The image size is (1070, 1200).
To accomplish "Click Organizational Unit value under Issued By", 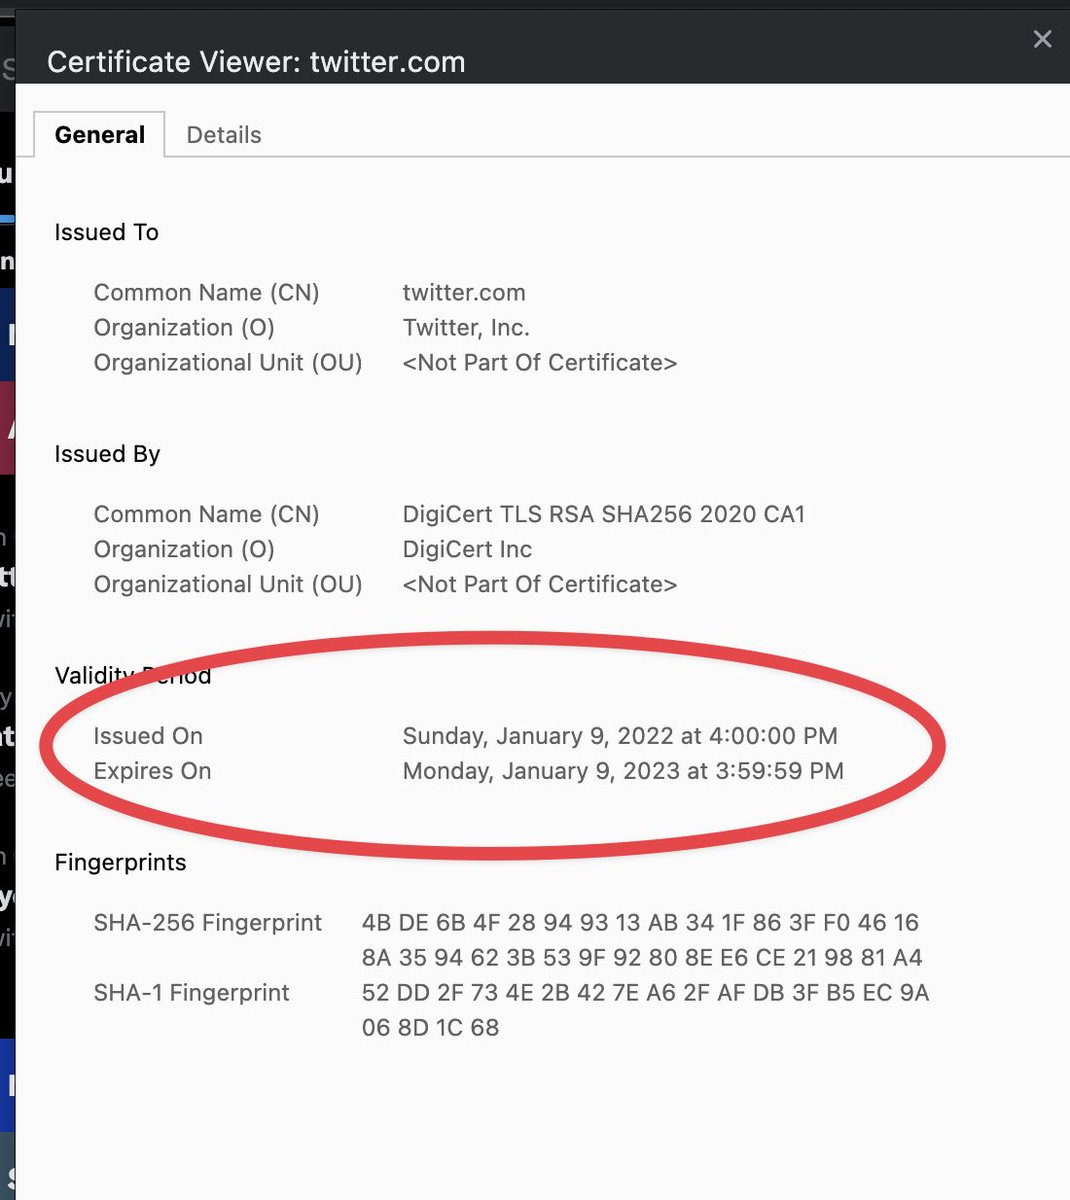I will tap(540, 584).
